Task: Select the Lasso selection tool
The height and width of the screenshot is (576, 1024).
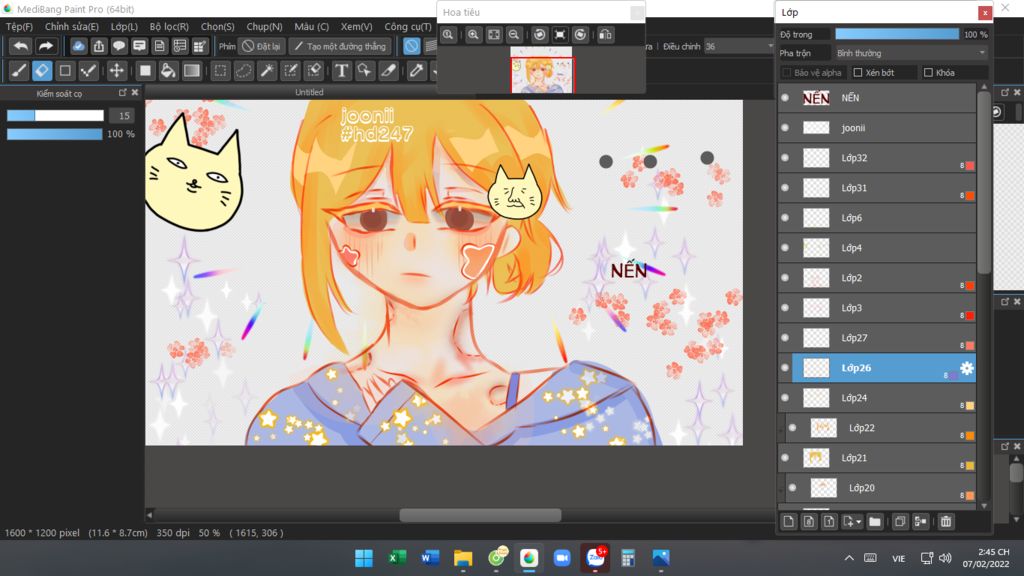Action: click(244, 71)
